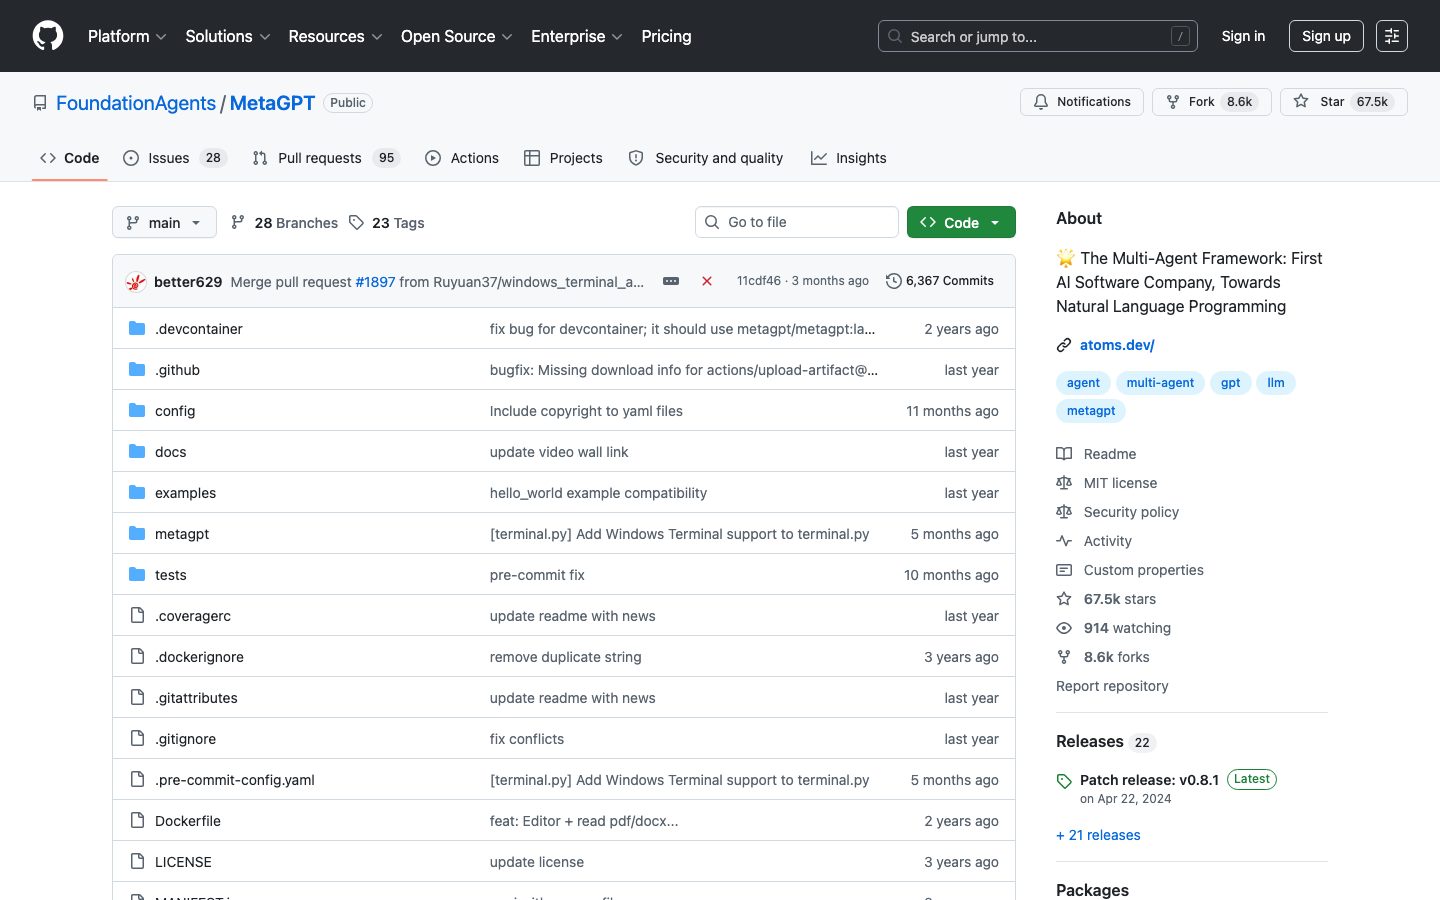Click the tests folder icon
Image resolution: width=1440 pixels, height=900 pixels.
(137, 575)
